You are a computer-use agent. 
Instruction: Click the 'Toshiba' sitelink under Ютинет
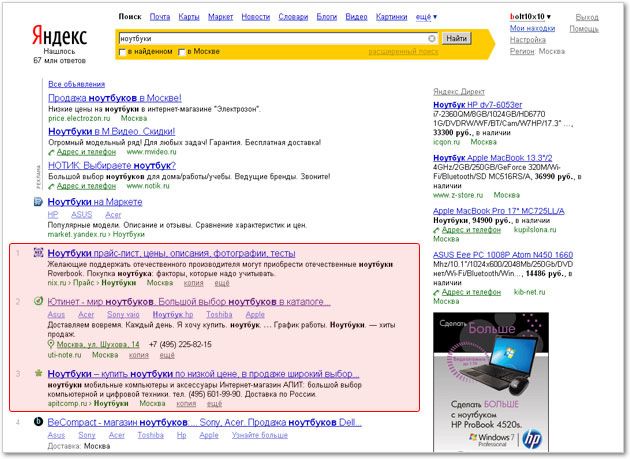pos(219,315)
